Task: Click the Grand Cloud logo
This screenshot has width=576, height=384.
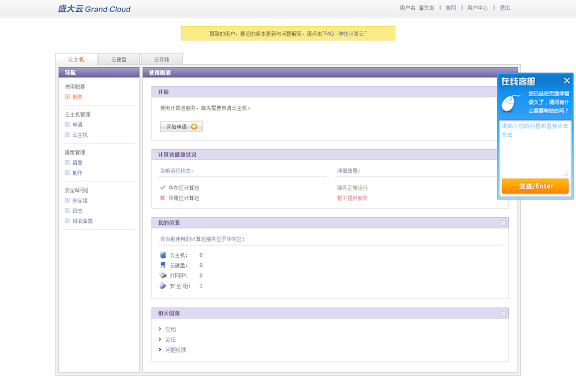Action: 94,8
